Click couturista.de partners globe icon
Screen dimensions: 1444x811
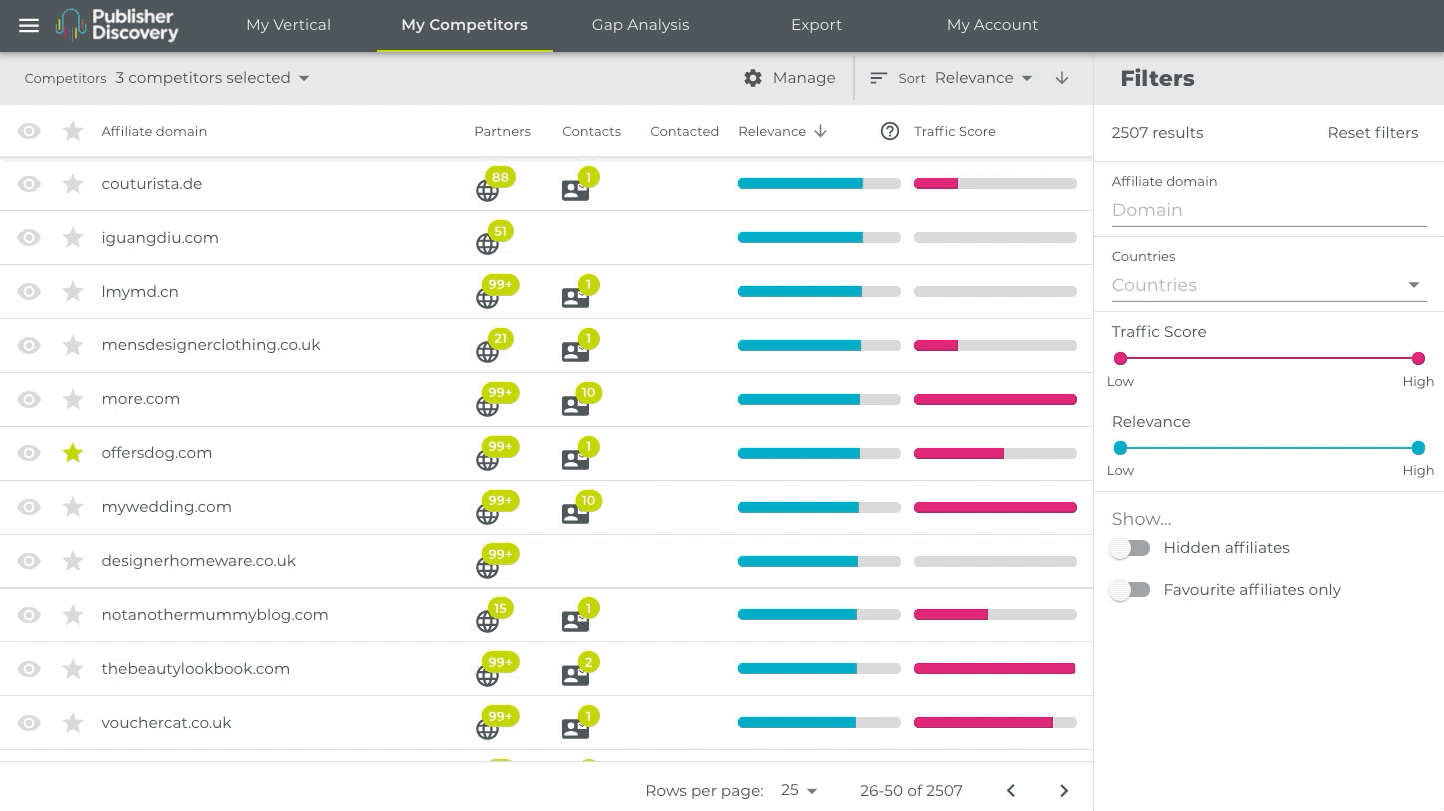click(x=487, y=190)
